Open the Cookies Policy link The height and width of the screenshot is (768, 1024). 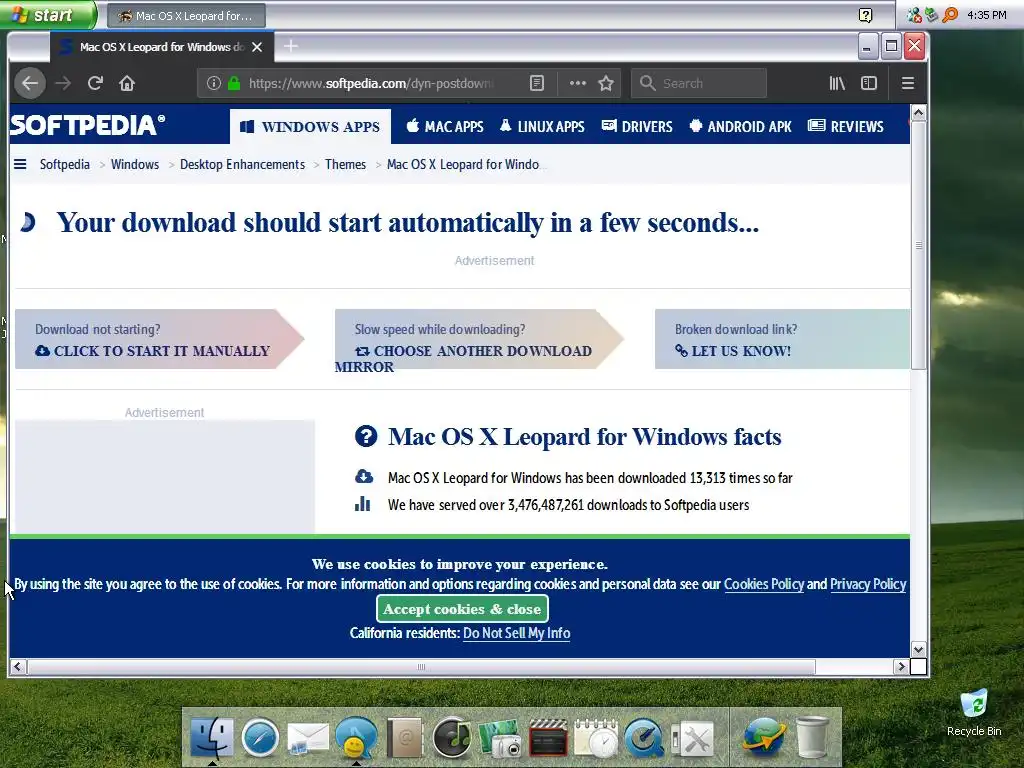(x=764, y=584)
